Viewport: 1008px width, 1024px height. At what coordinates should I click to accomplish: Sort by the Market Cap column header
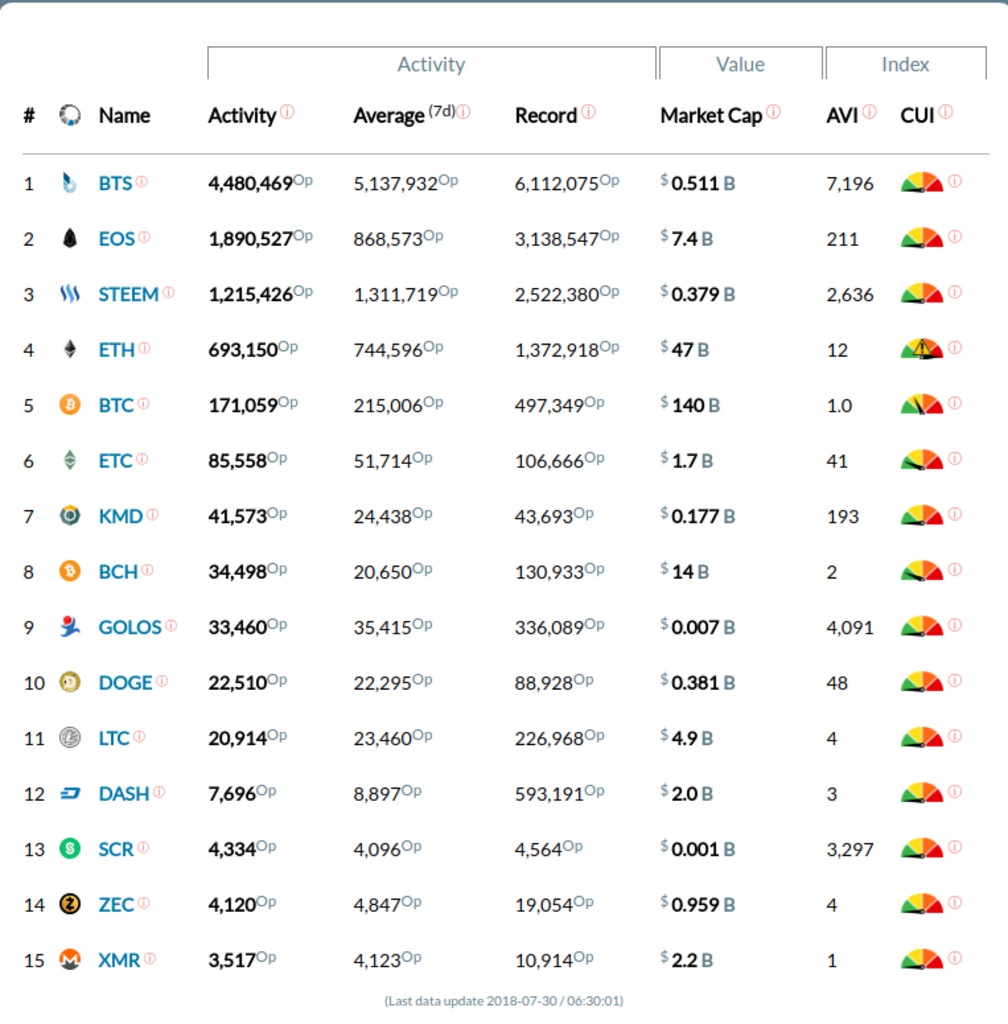pos(711,116)
